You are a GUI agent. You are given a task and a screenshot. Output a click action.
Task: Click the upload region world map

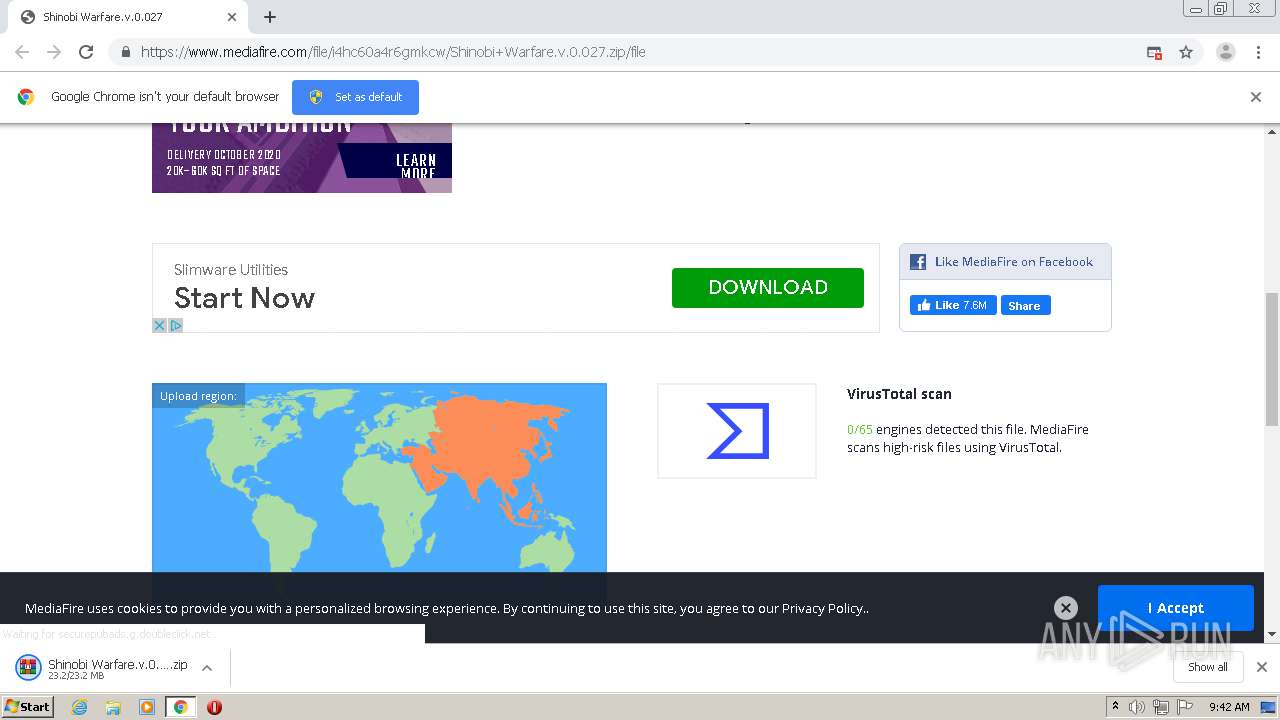point(379,478)
